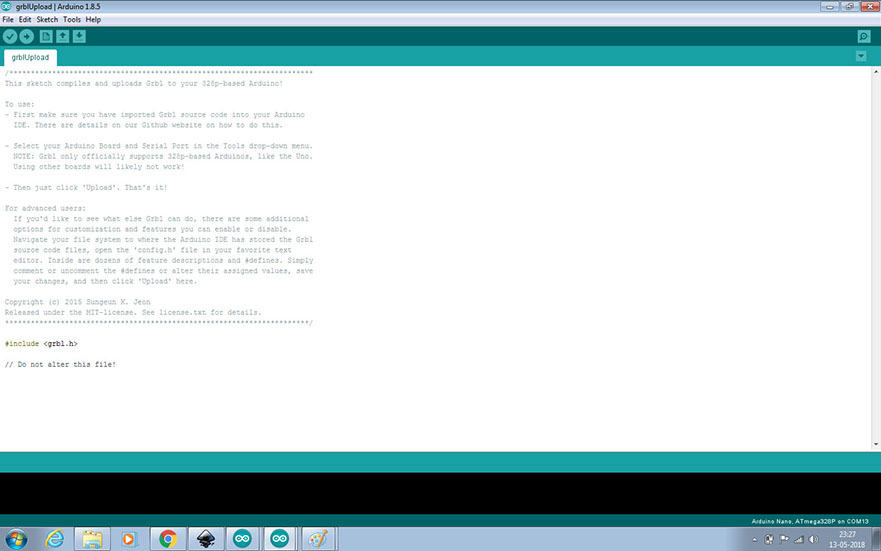Launch Internet Explorer from the taskbar
Image resolution: width=881 pixels, height=551 pixels.
click(x=55, y=539)
